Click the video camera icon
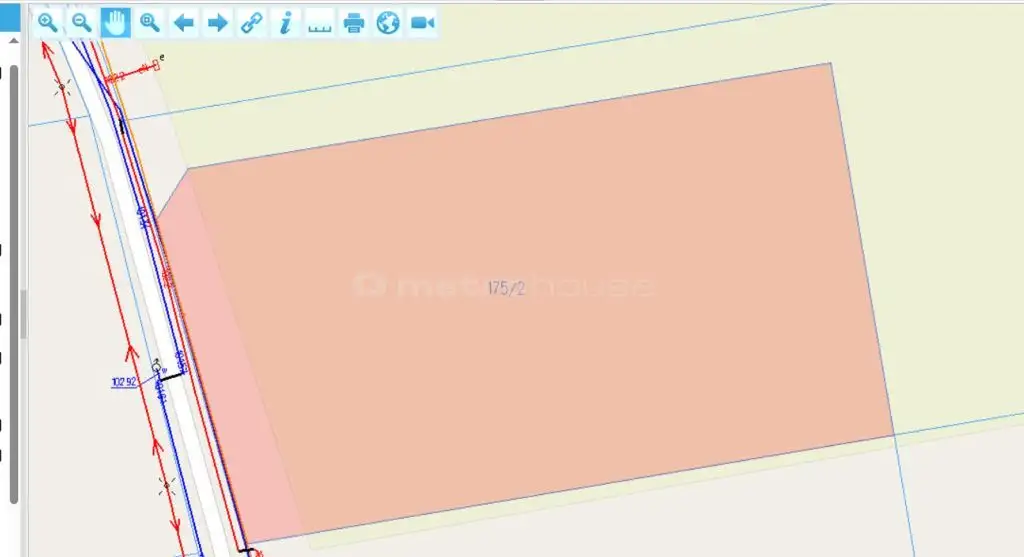 [422, 23]
